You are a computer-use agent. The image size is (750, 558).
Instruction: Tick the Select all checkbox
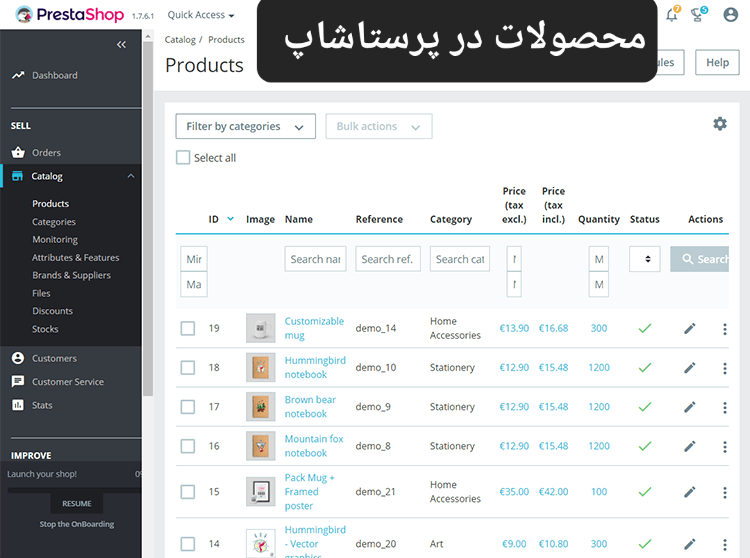click(183, 157)
